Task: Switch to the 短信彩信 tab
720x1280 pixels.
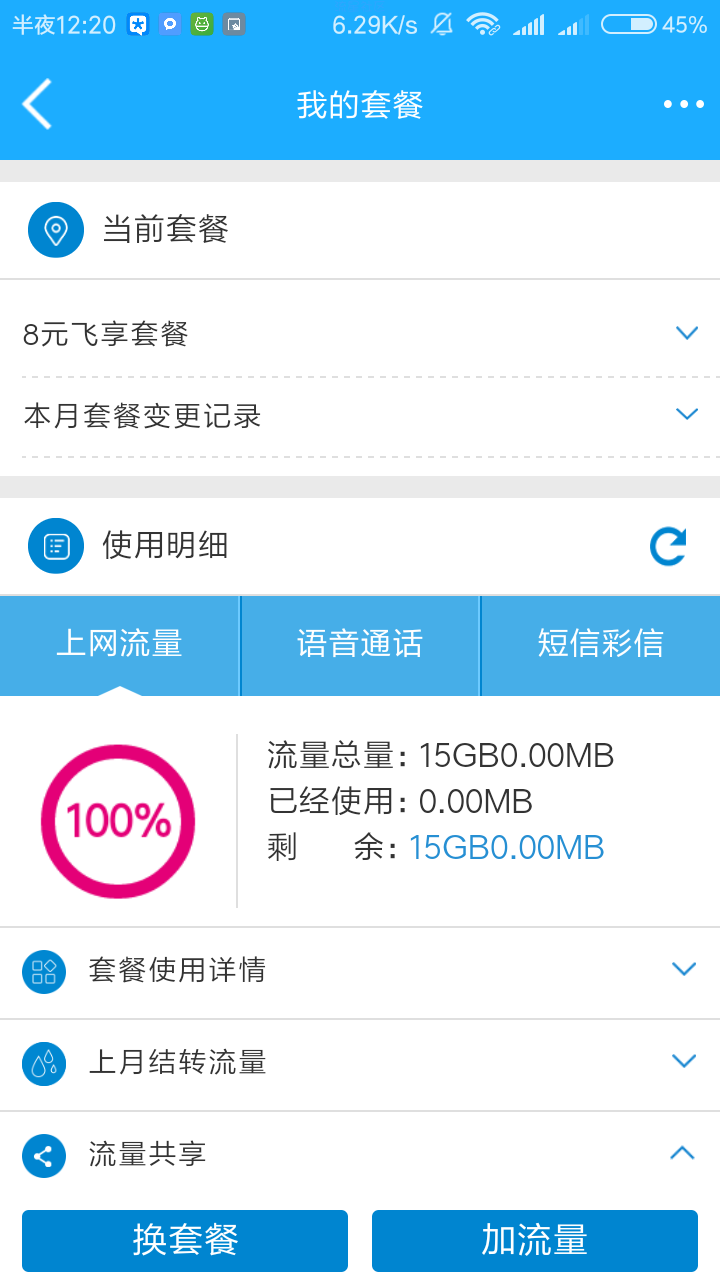Action: point(600,644)
